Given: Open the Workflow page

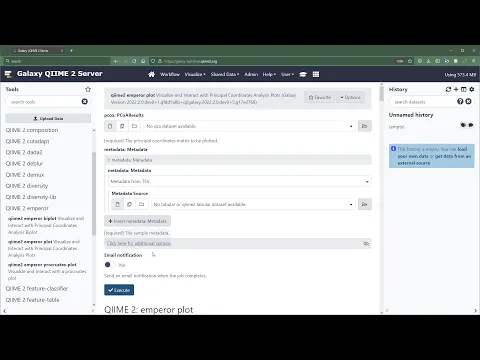Looking at the screenshot, I should click(170, 74).
